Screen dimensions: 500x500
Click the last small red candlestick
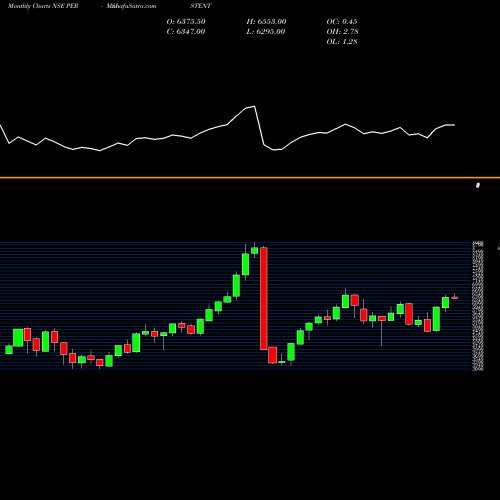pyautogui.click(x=454, y=298)
